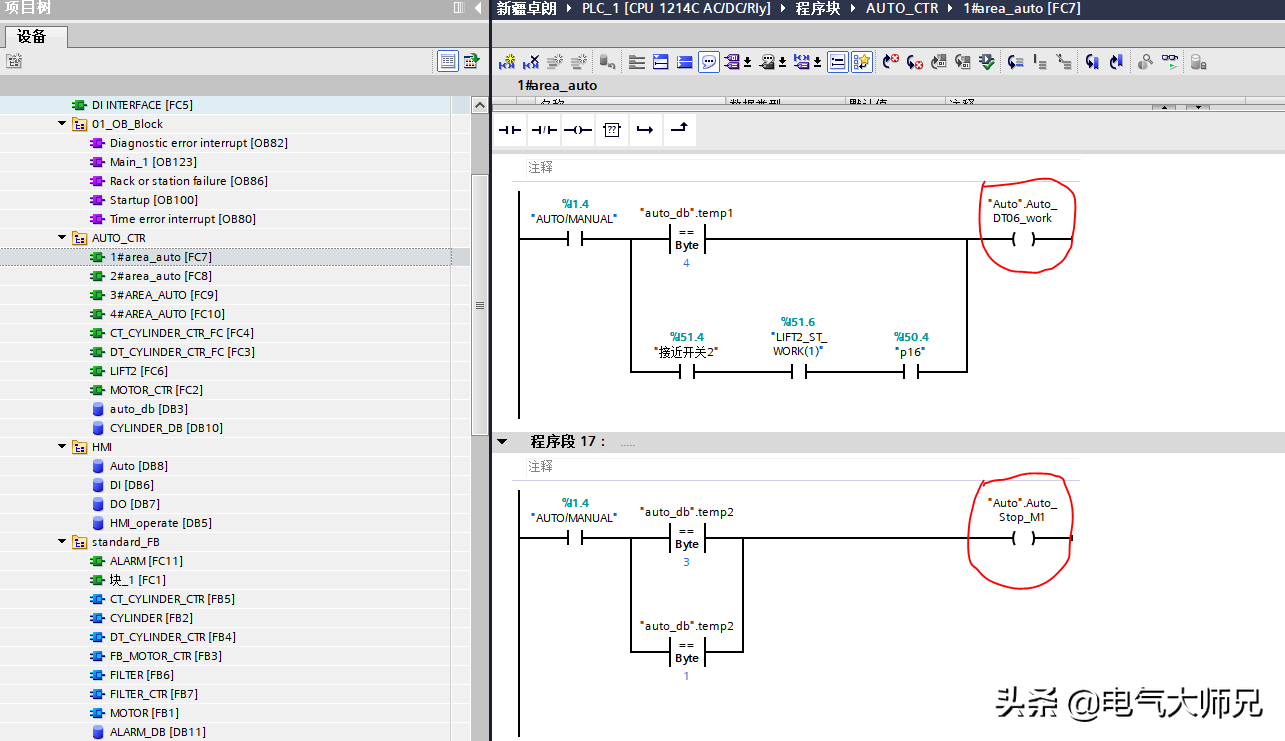Viewport: 1285px width, 741px height.
Task: Insert a normally open contact
Action: tap(511, 130)
